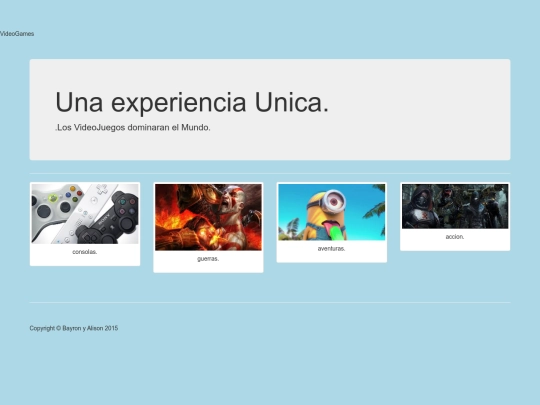Viewport: 540px width, 405px height.
Task: Select the 'aventuras.' caption text
Action: pos(331,248)
